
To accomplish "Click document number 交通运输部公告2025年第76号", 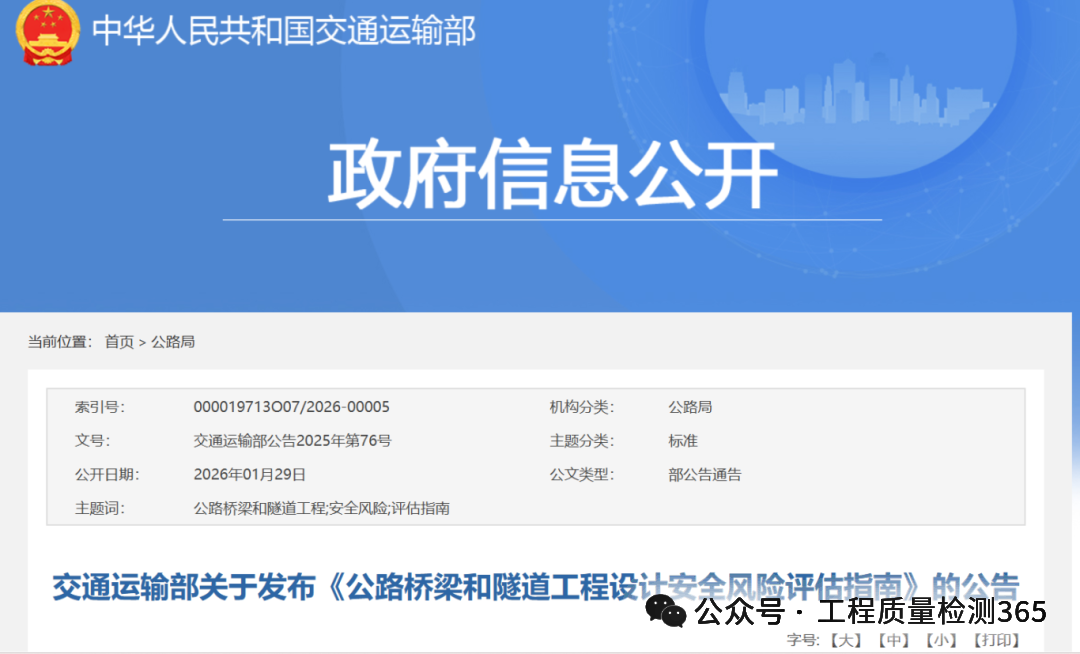I will 292,441.
